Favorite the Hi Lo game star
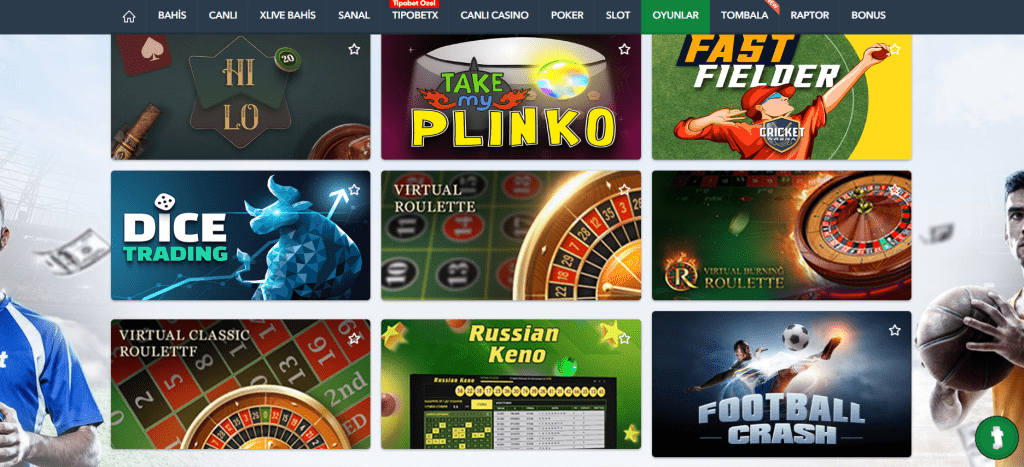1024x467 pixels. 354,49
